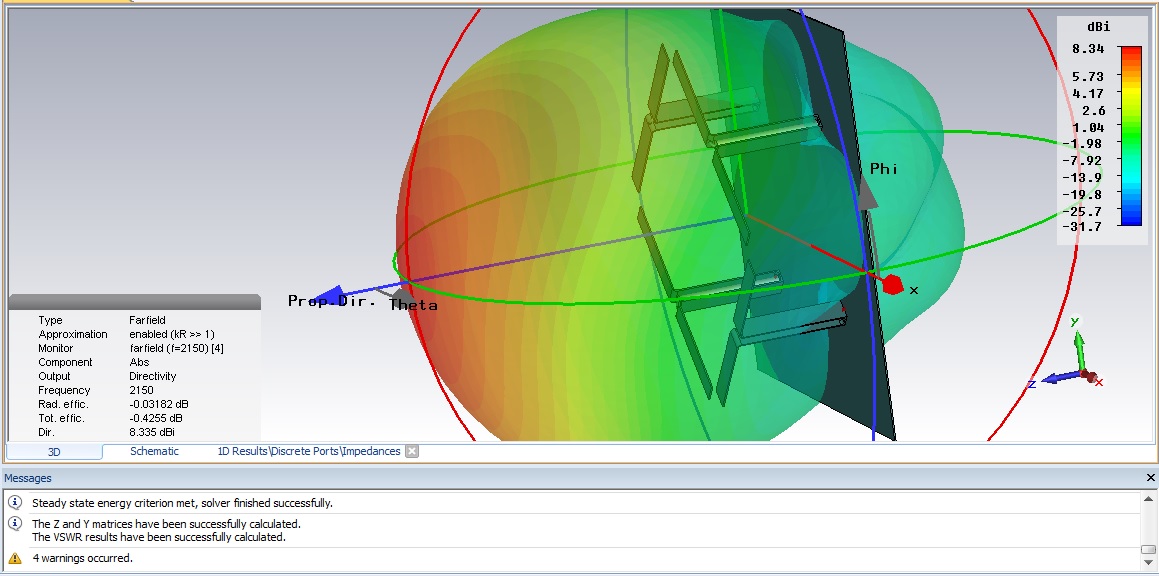1159x576 pixels.
Task: Click the 2.6 legend value
Action: (x=1092, y=110)
